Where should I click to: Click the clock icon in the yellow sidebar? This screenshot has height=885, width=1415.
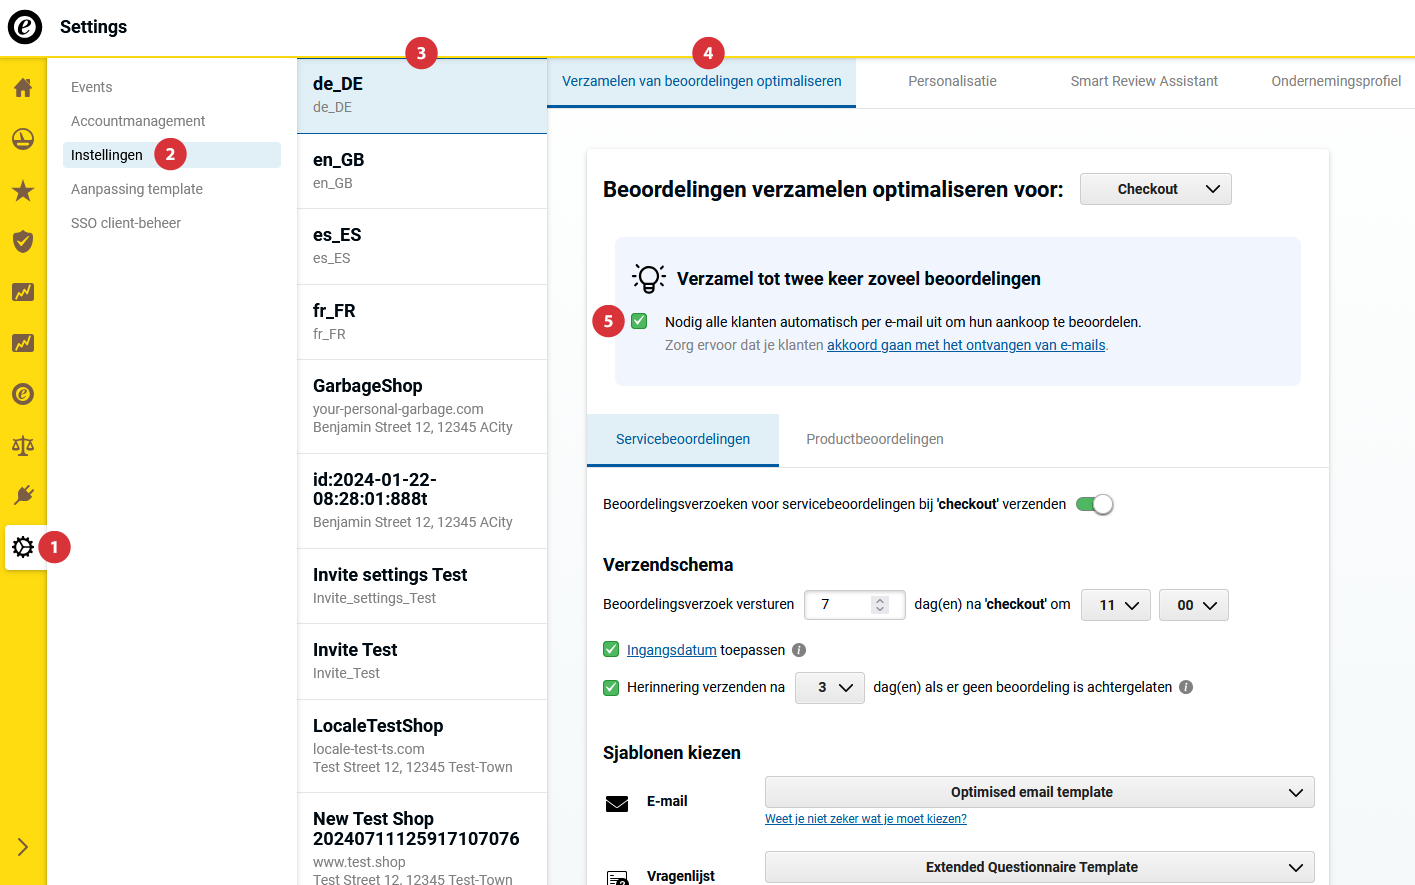click(x=22, y=139)
